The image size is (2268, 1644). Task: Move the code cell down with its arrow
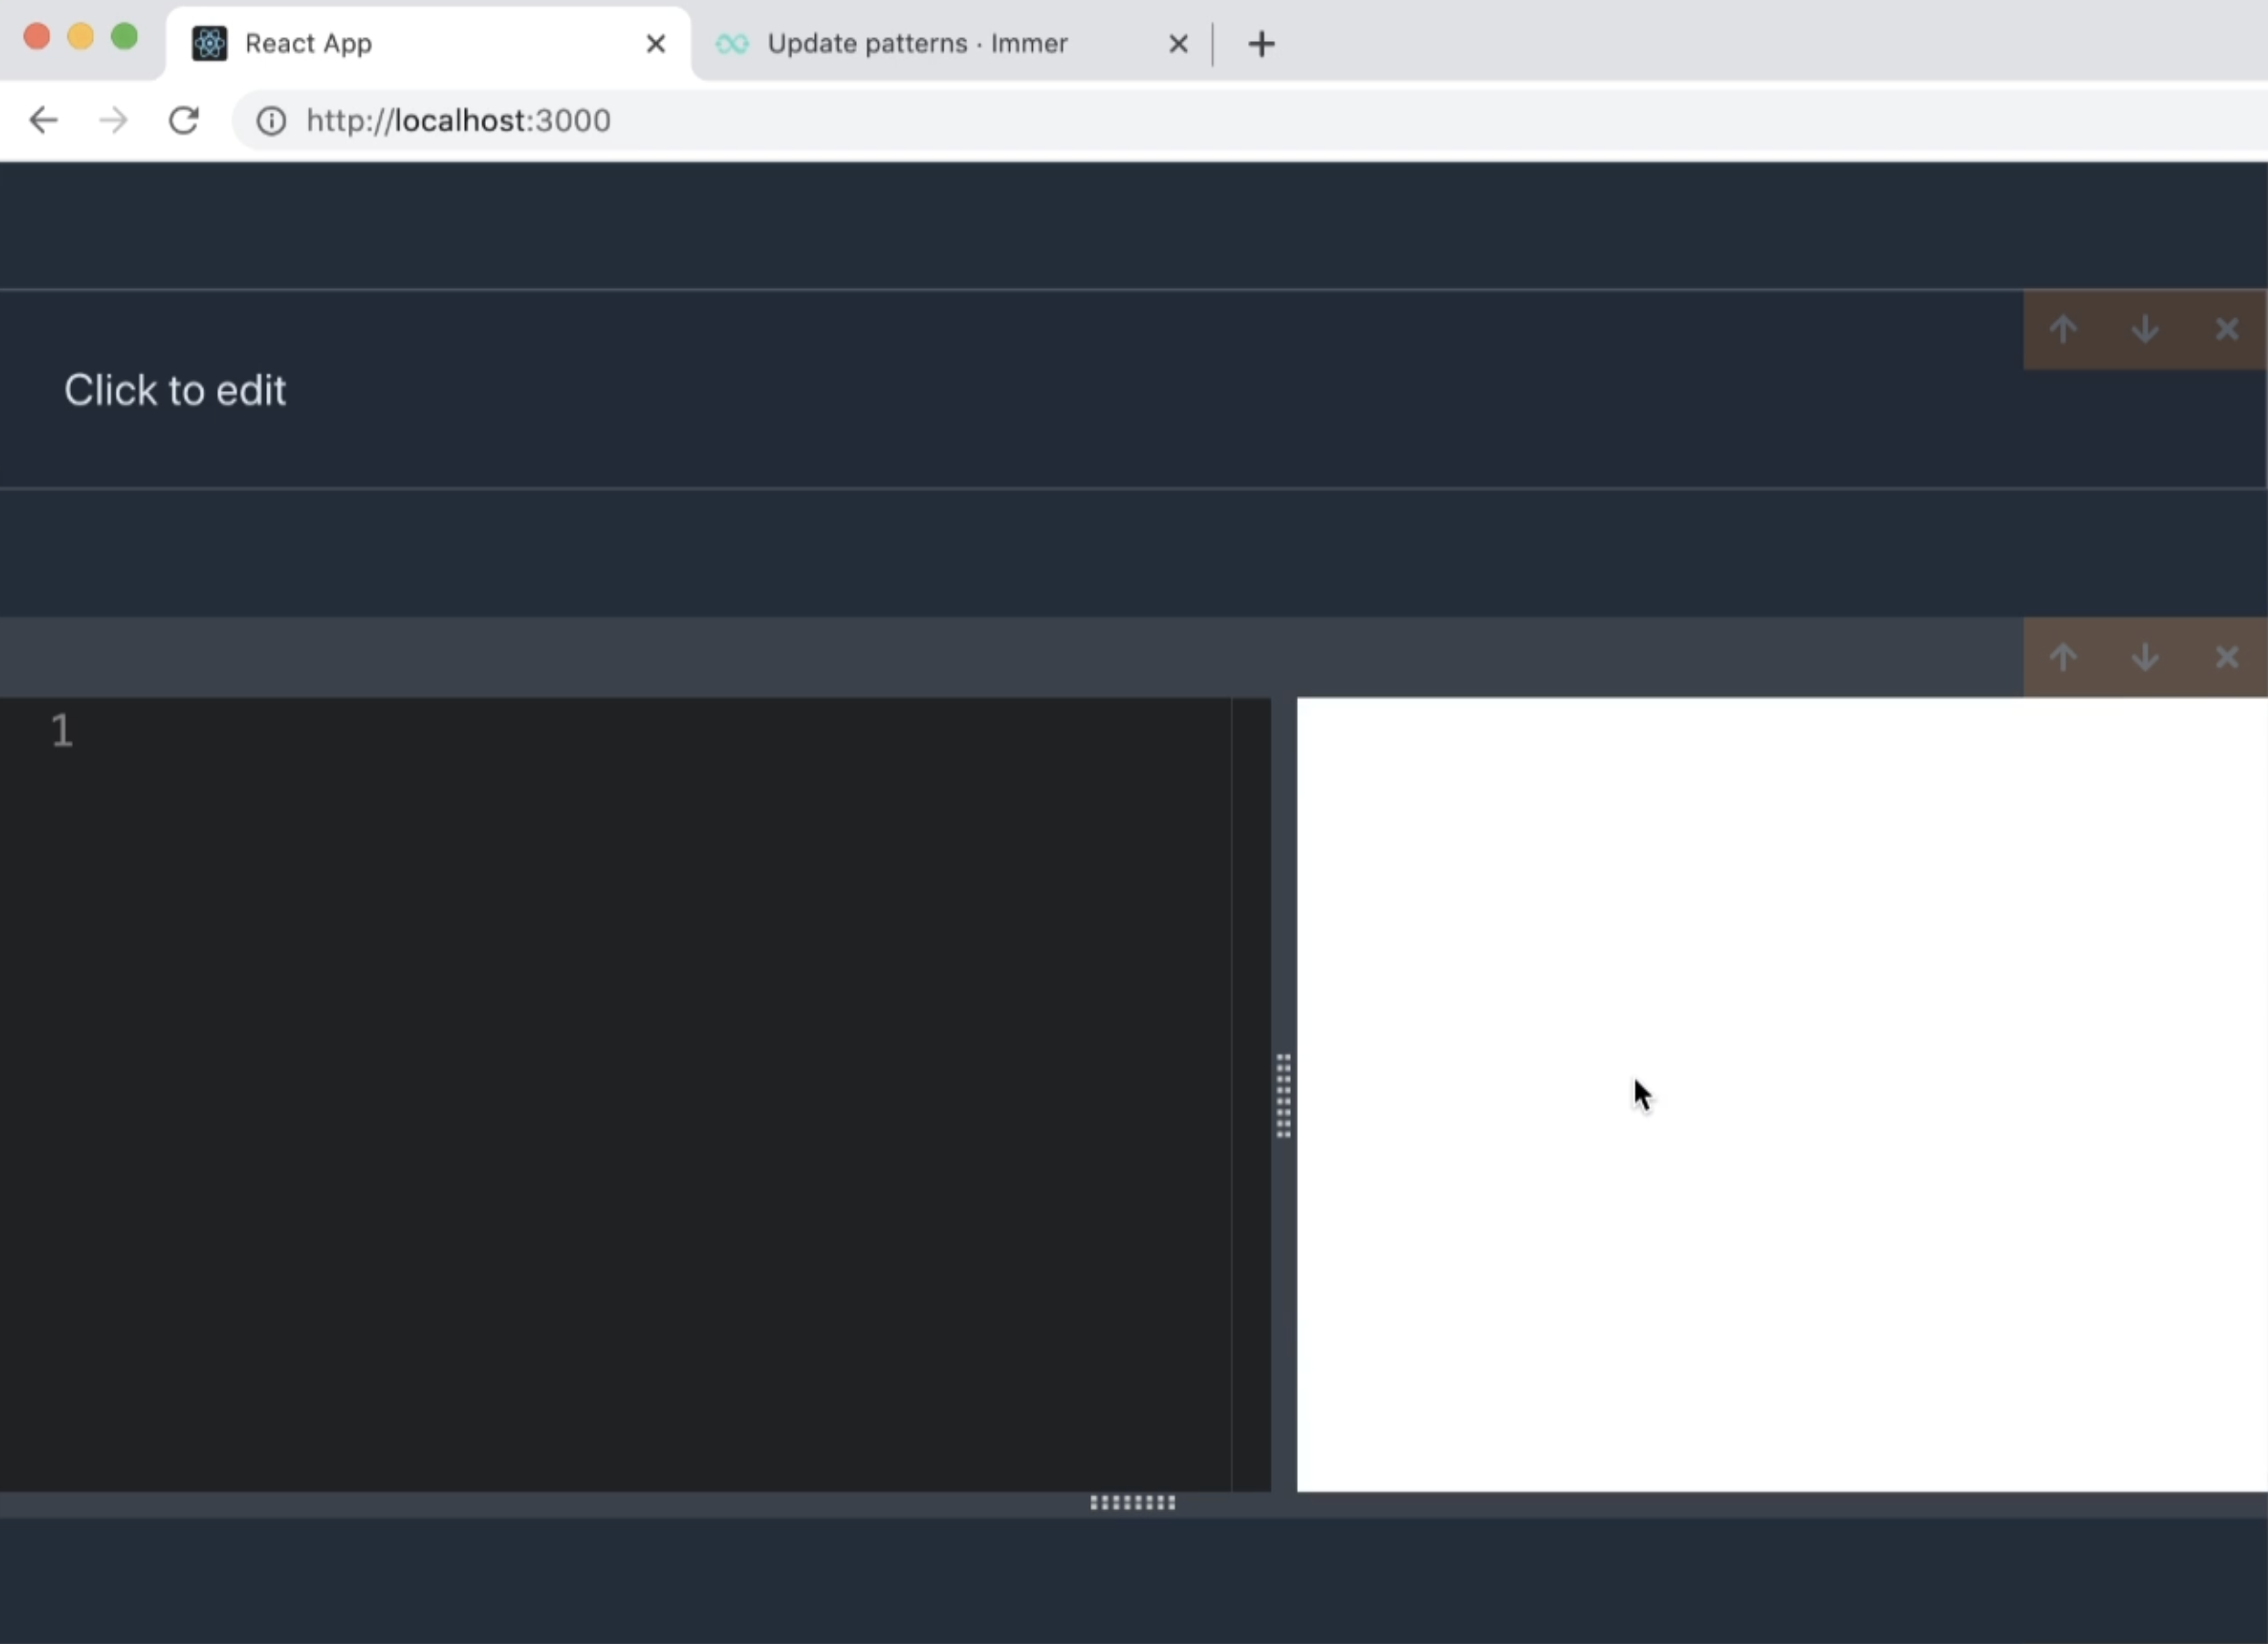coord(2145,657)
